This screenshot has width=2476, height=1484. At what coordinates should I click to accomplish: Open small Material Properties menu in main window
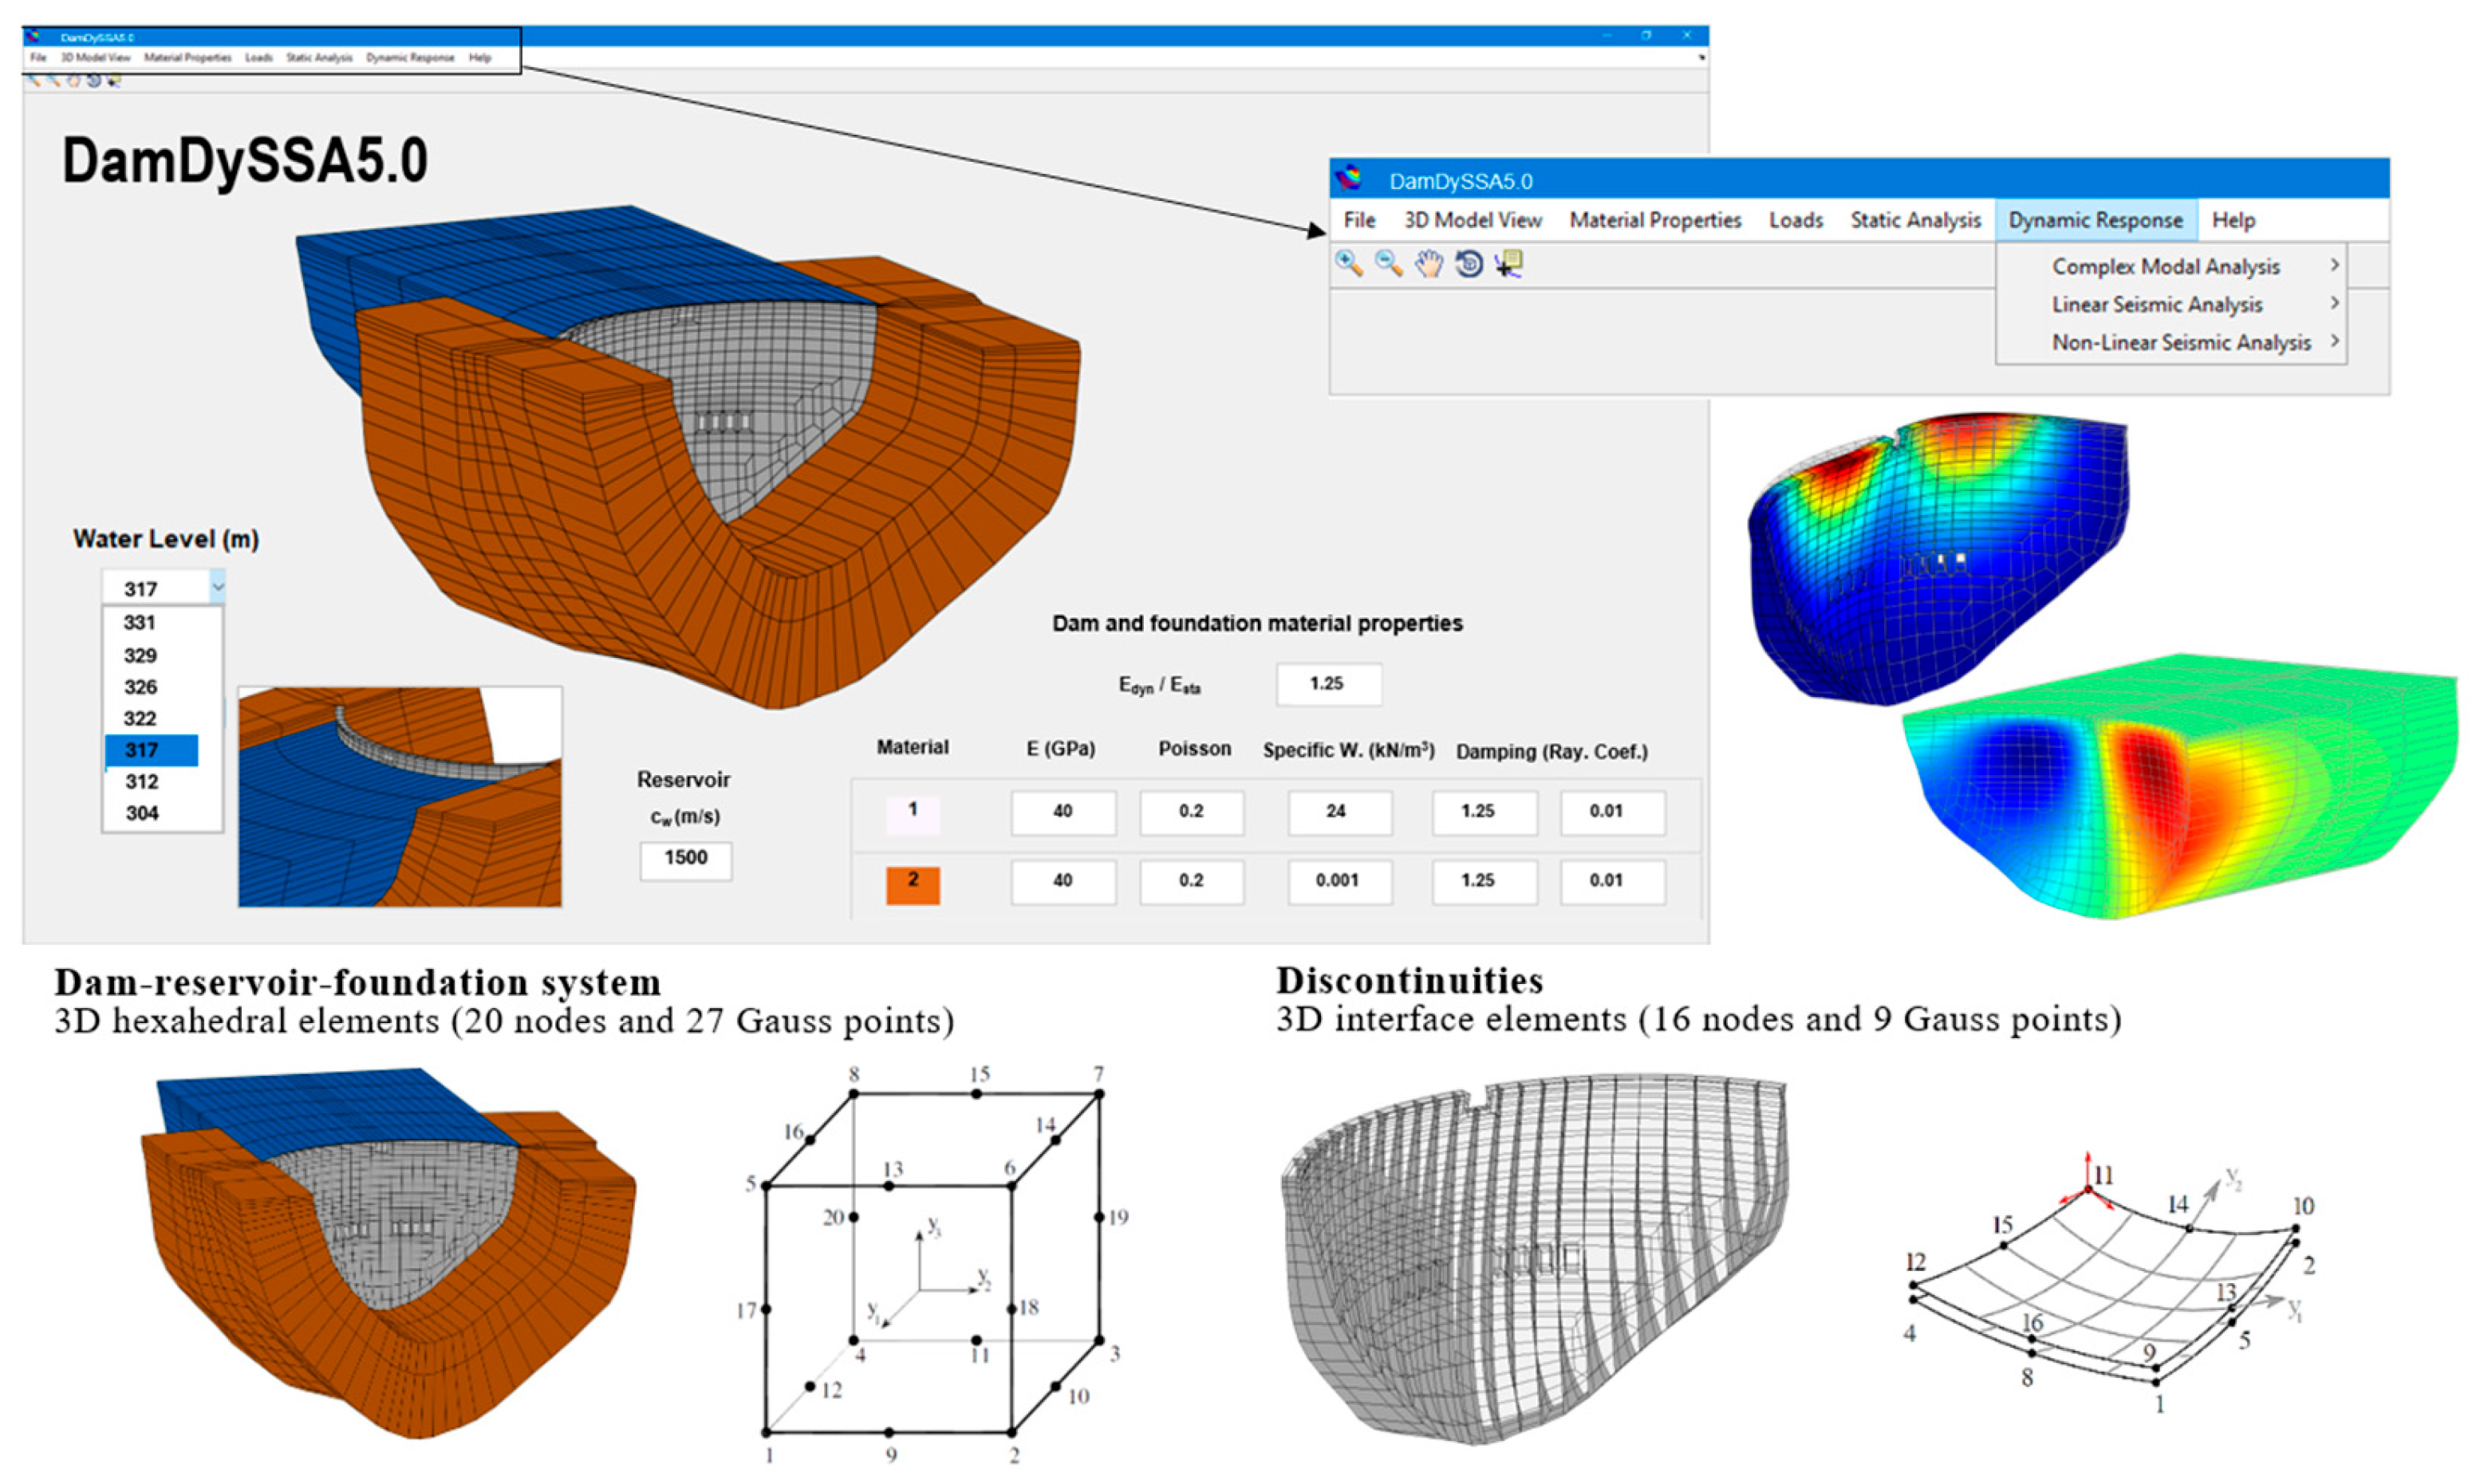(x=188, y=57)
